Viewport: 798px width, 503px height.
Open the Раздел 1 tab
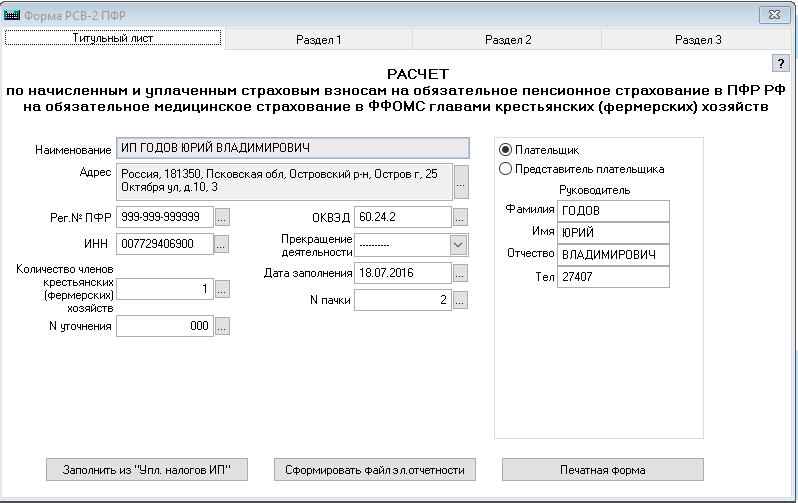pos(319,40)
